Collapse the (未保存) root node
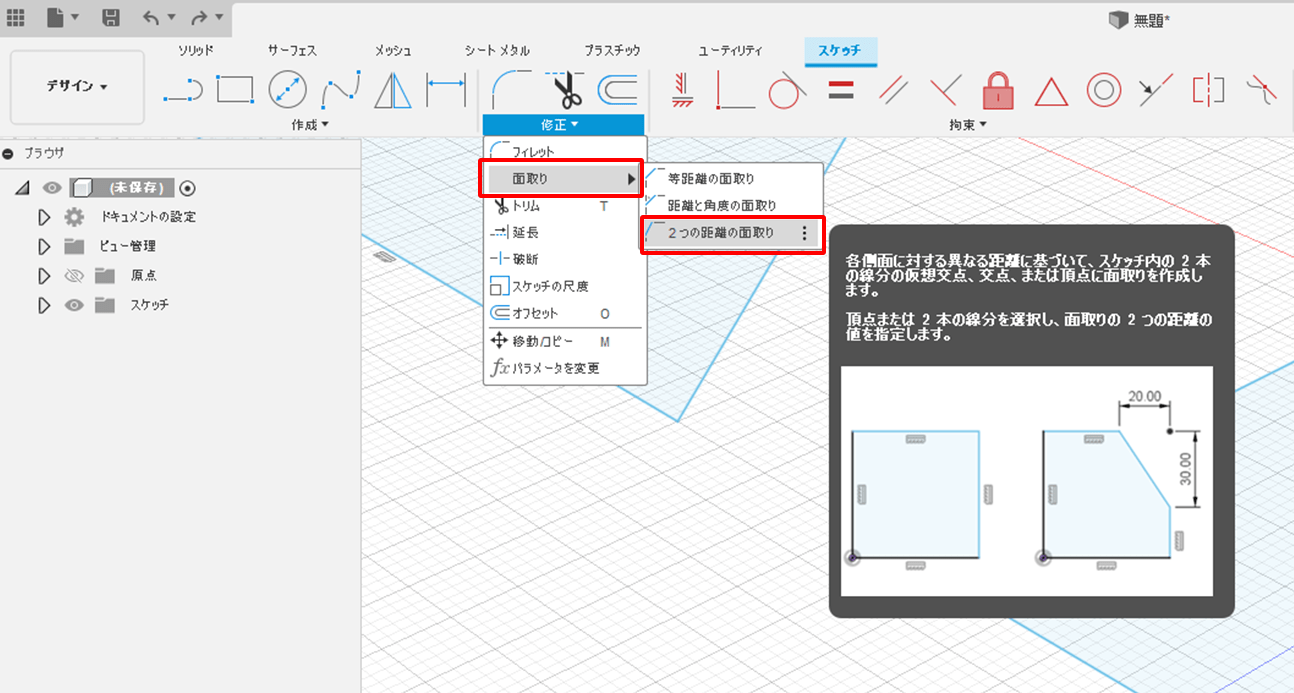 23,187
